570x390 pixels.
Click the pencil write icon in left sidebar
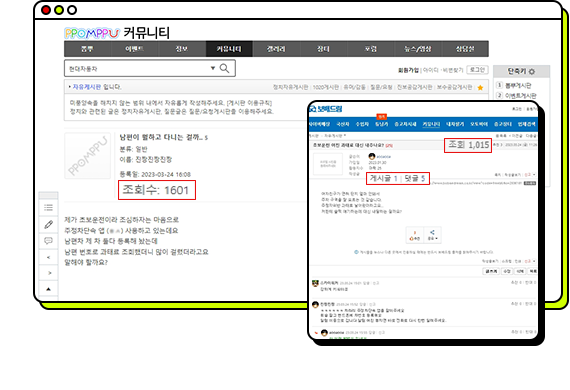48,224
